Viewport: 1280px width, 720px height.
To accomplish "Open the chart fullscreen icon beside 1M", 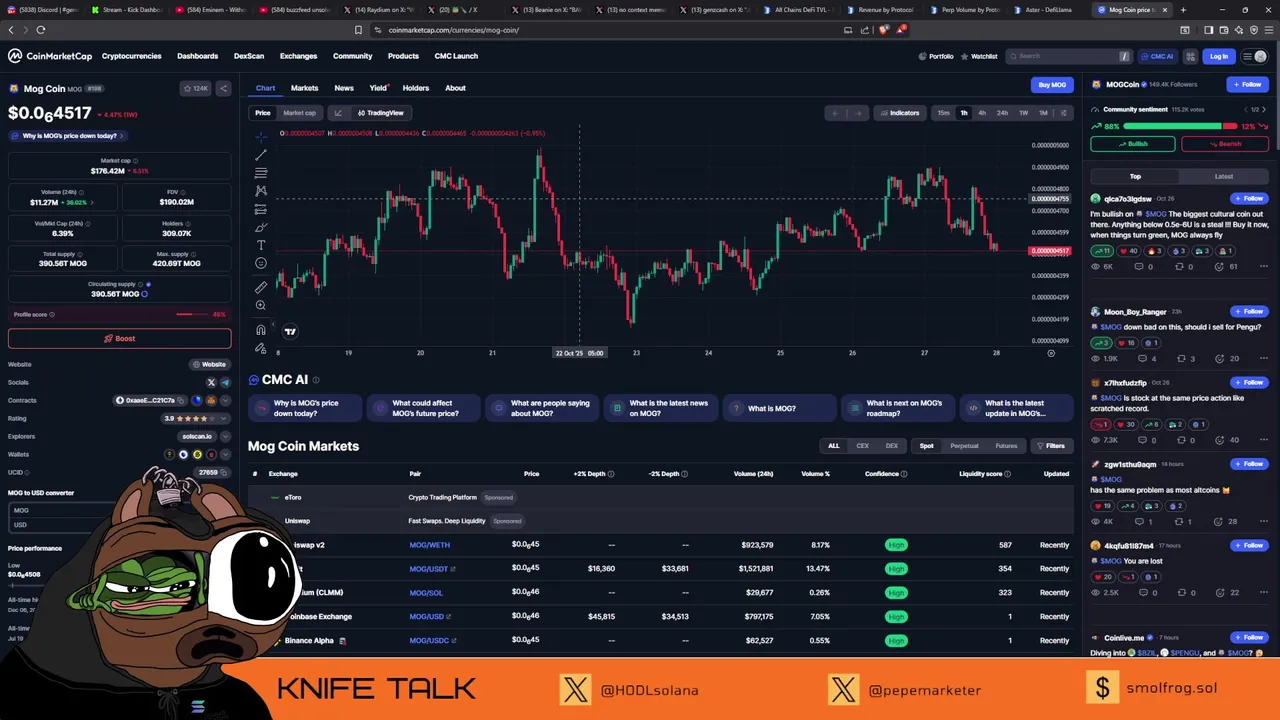I will (x=1063, y=113).
